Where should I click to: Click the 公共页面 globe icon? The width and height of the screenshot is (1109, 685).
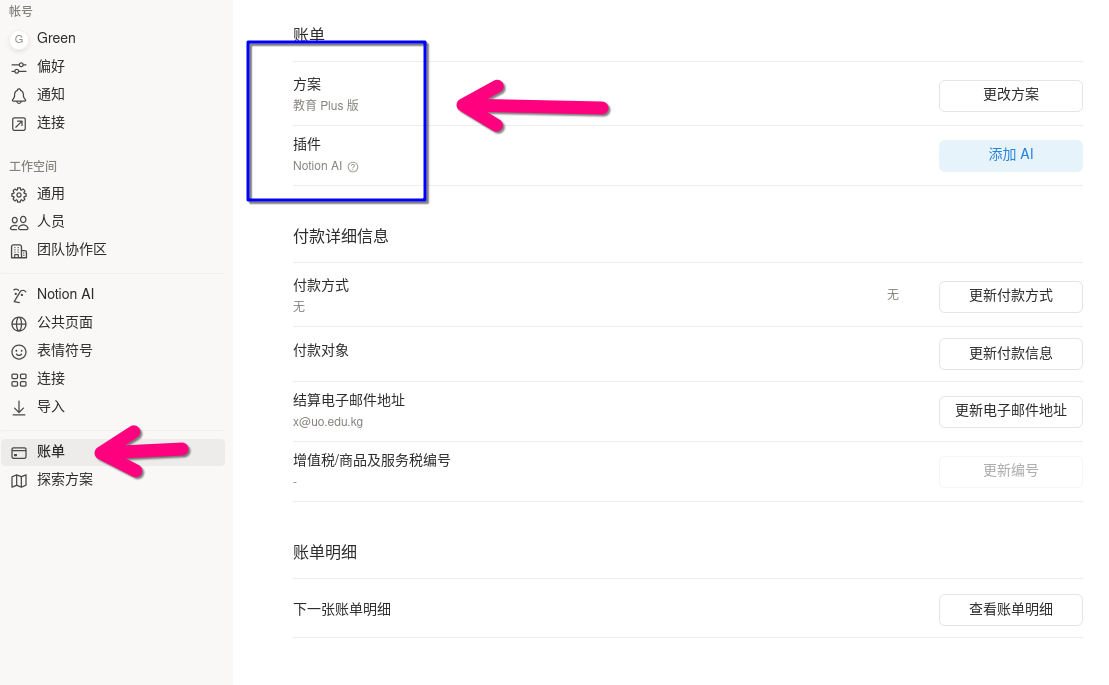click(19, 323)
